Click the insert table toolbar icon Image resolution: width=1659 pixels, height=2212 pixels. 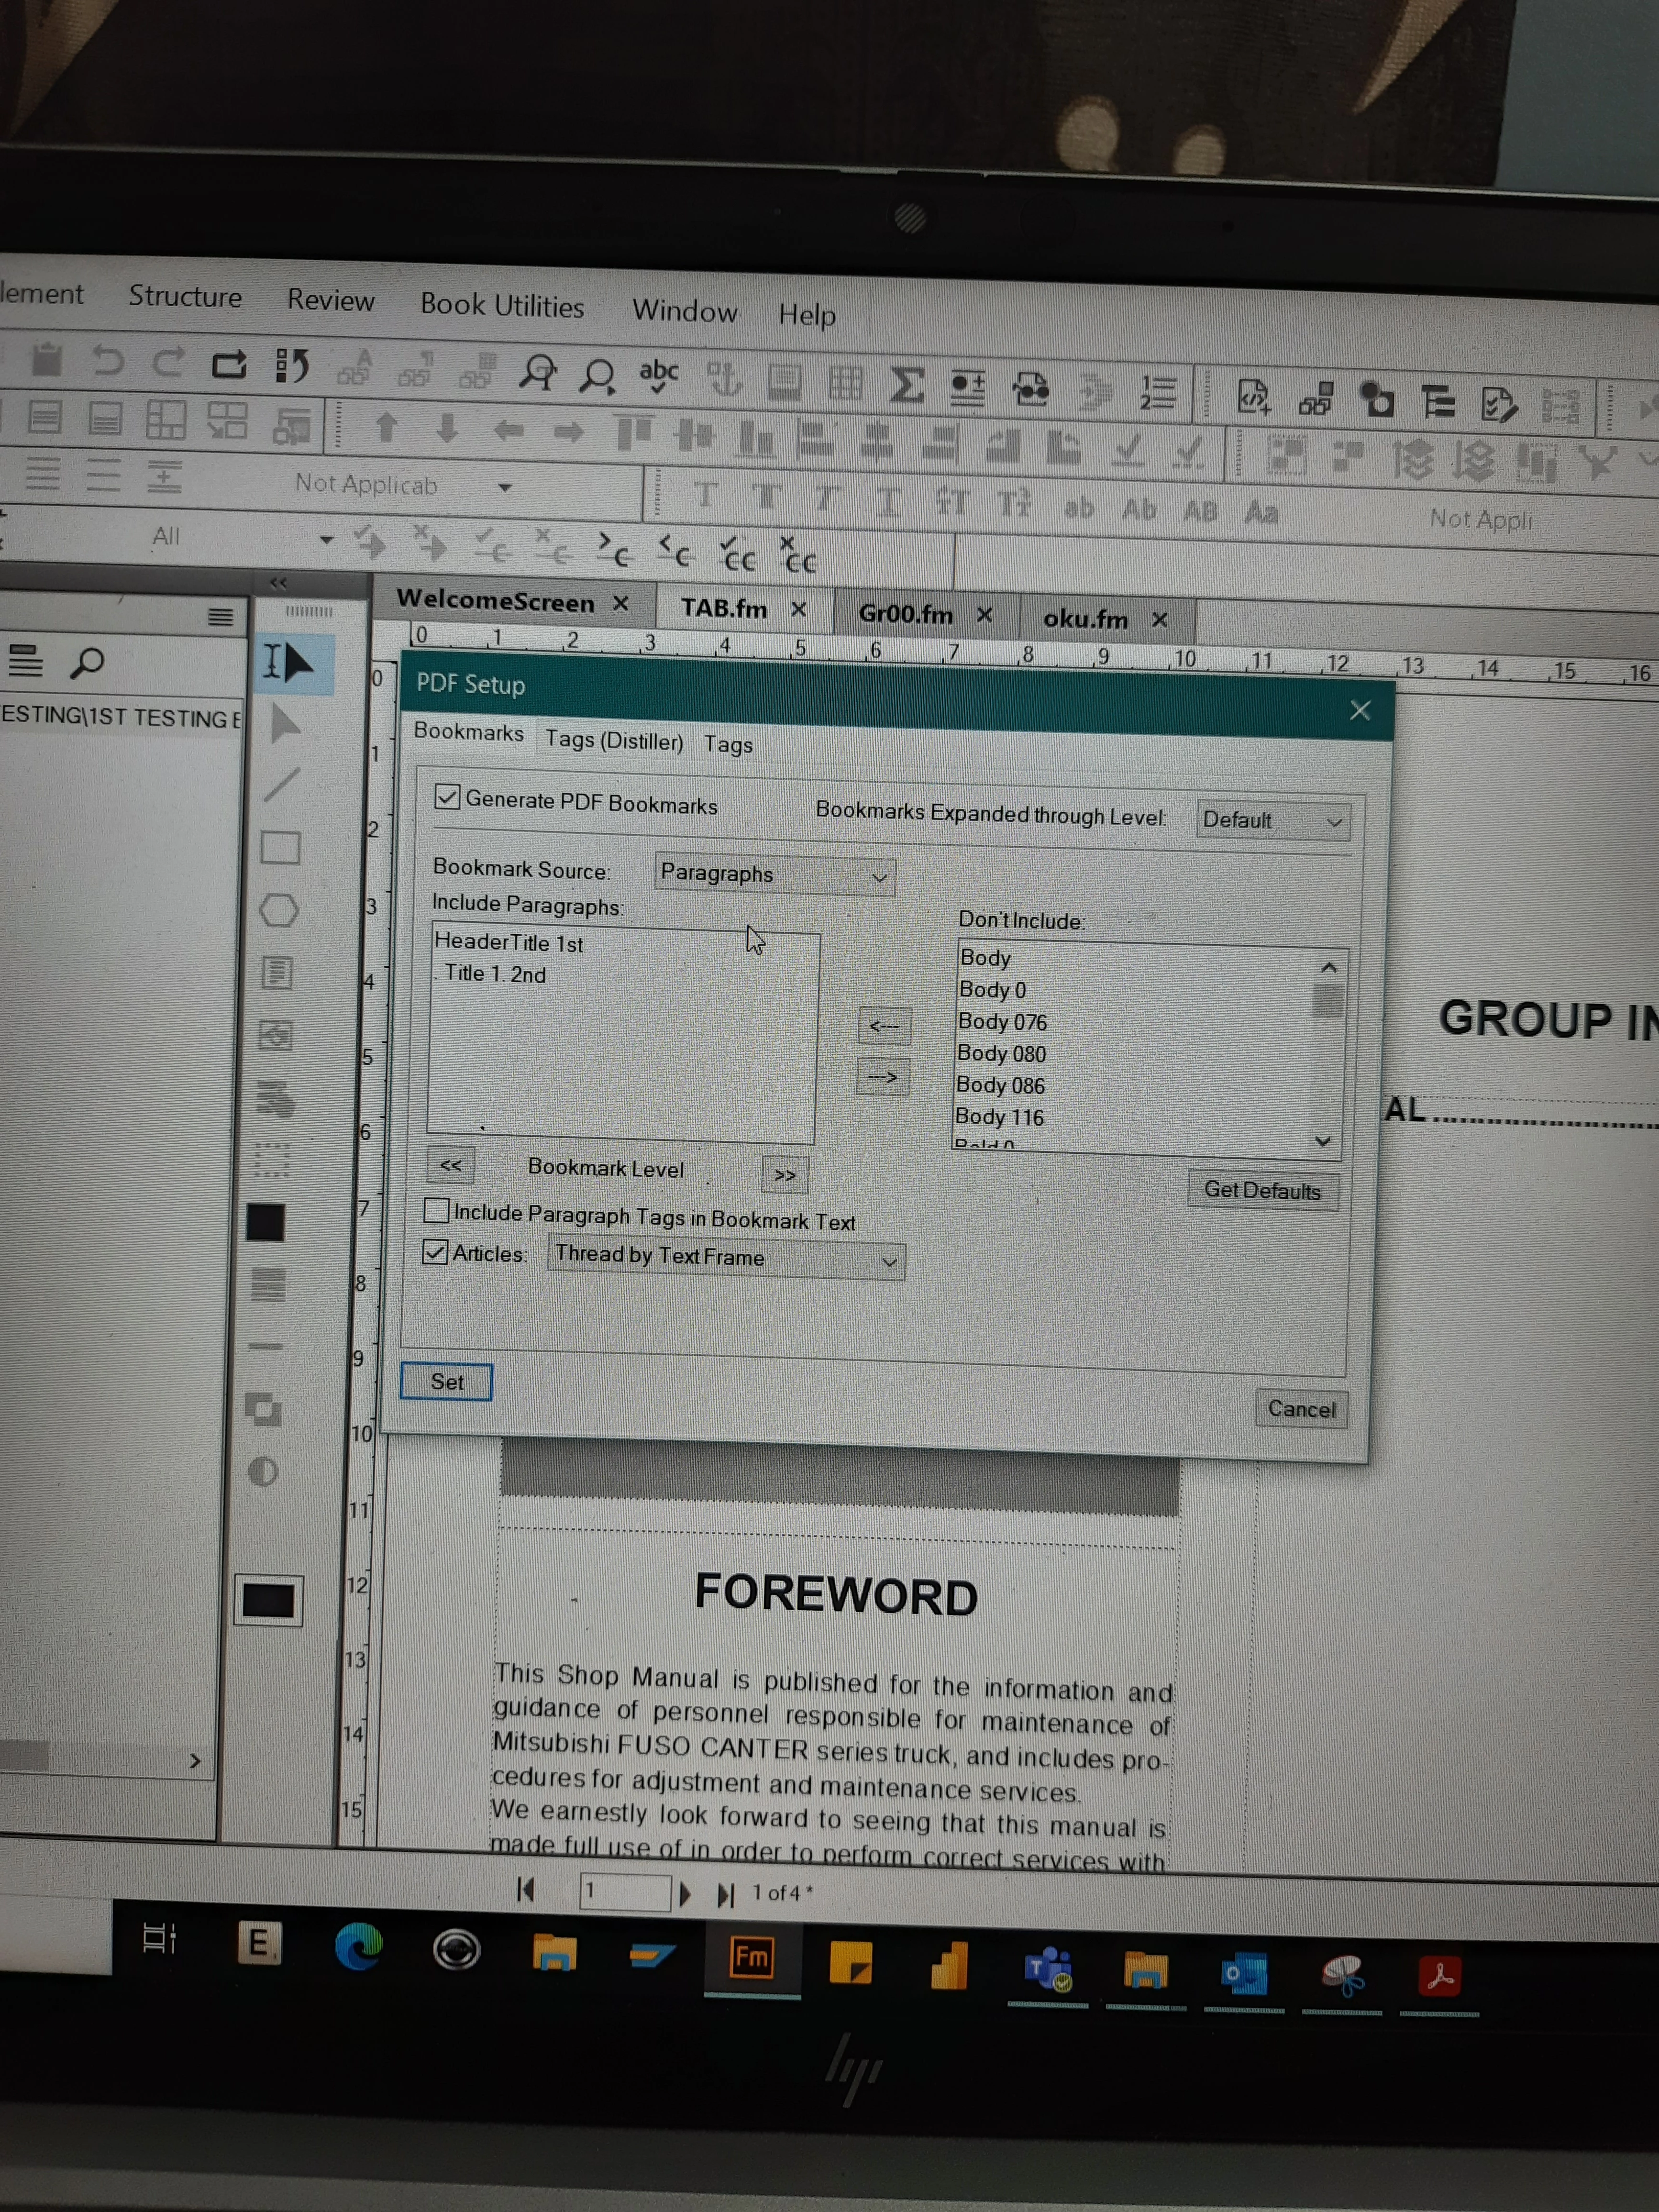click(x=845, y=383)
